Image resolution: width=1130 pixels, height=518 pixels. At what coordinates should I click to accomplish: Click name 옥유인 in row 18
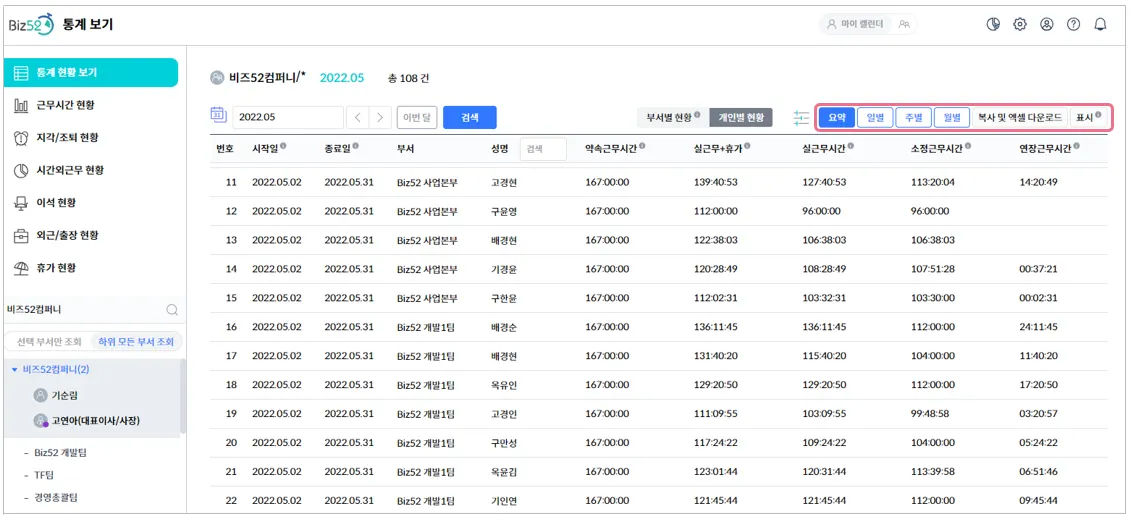pyautogui.click(x=503, y=385)
